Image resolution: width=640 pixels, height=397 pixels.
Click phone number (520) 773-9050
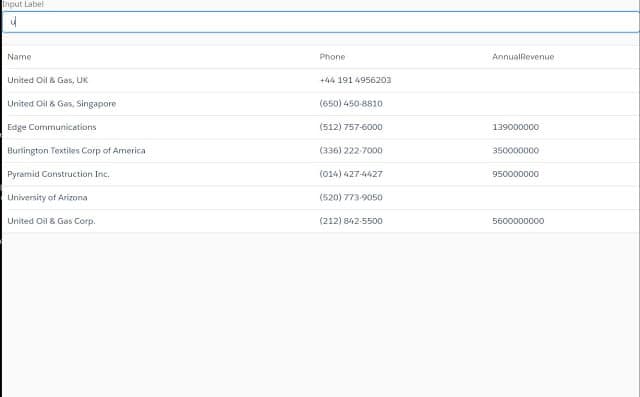tap(351, 197)
